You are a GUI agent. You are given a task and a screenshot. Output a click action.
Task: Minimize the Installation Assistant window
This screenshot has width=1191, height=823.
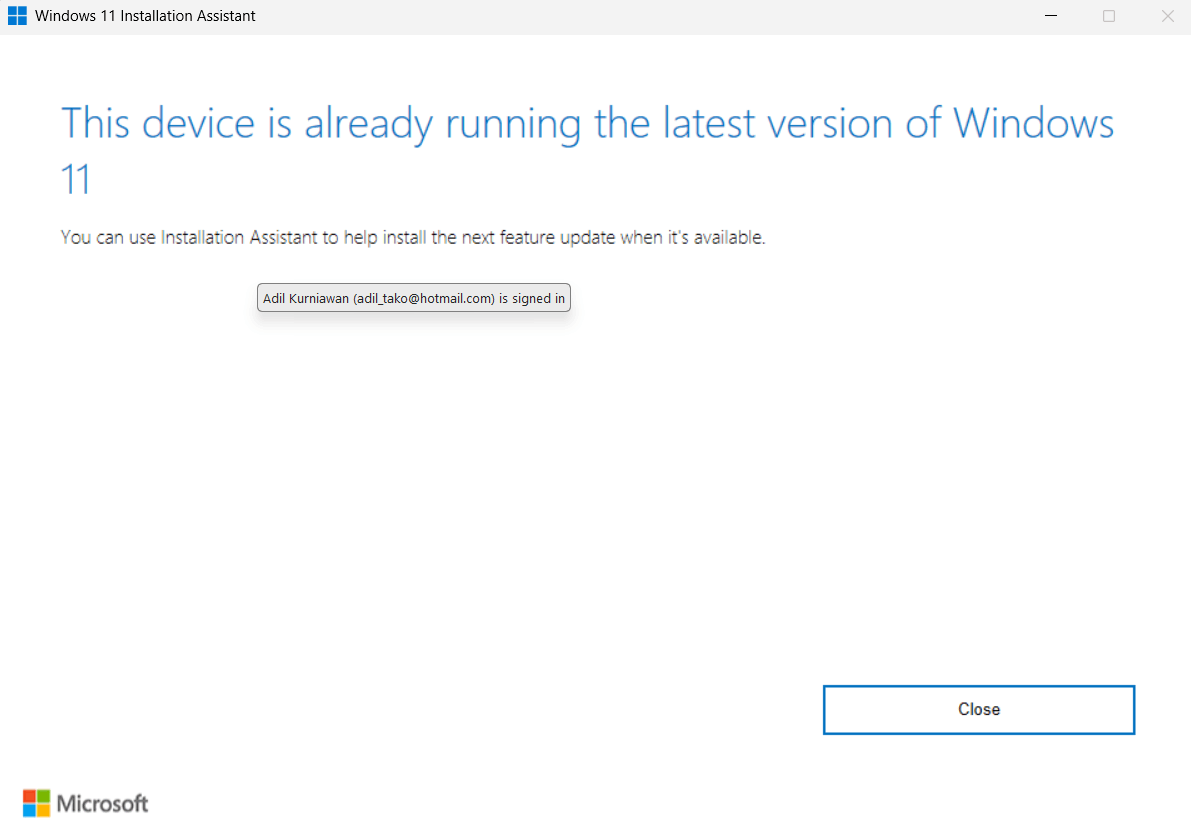tap(1050, 16)
